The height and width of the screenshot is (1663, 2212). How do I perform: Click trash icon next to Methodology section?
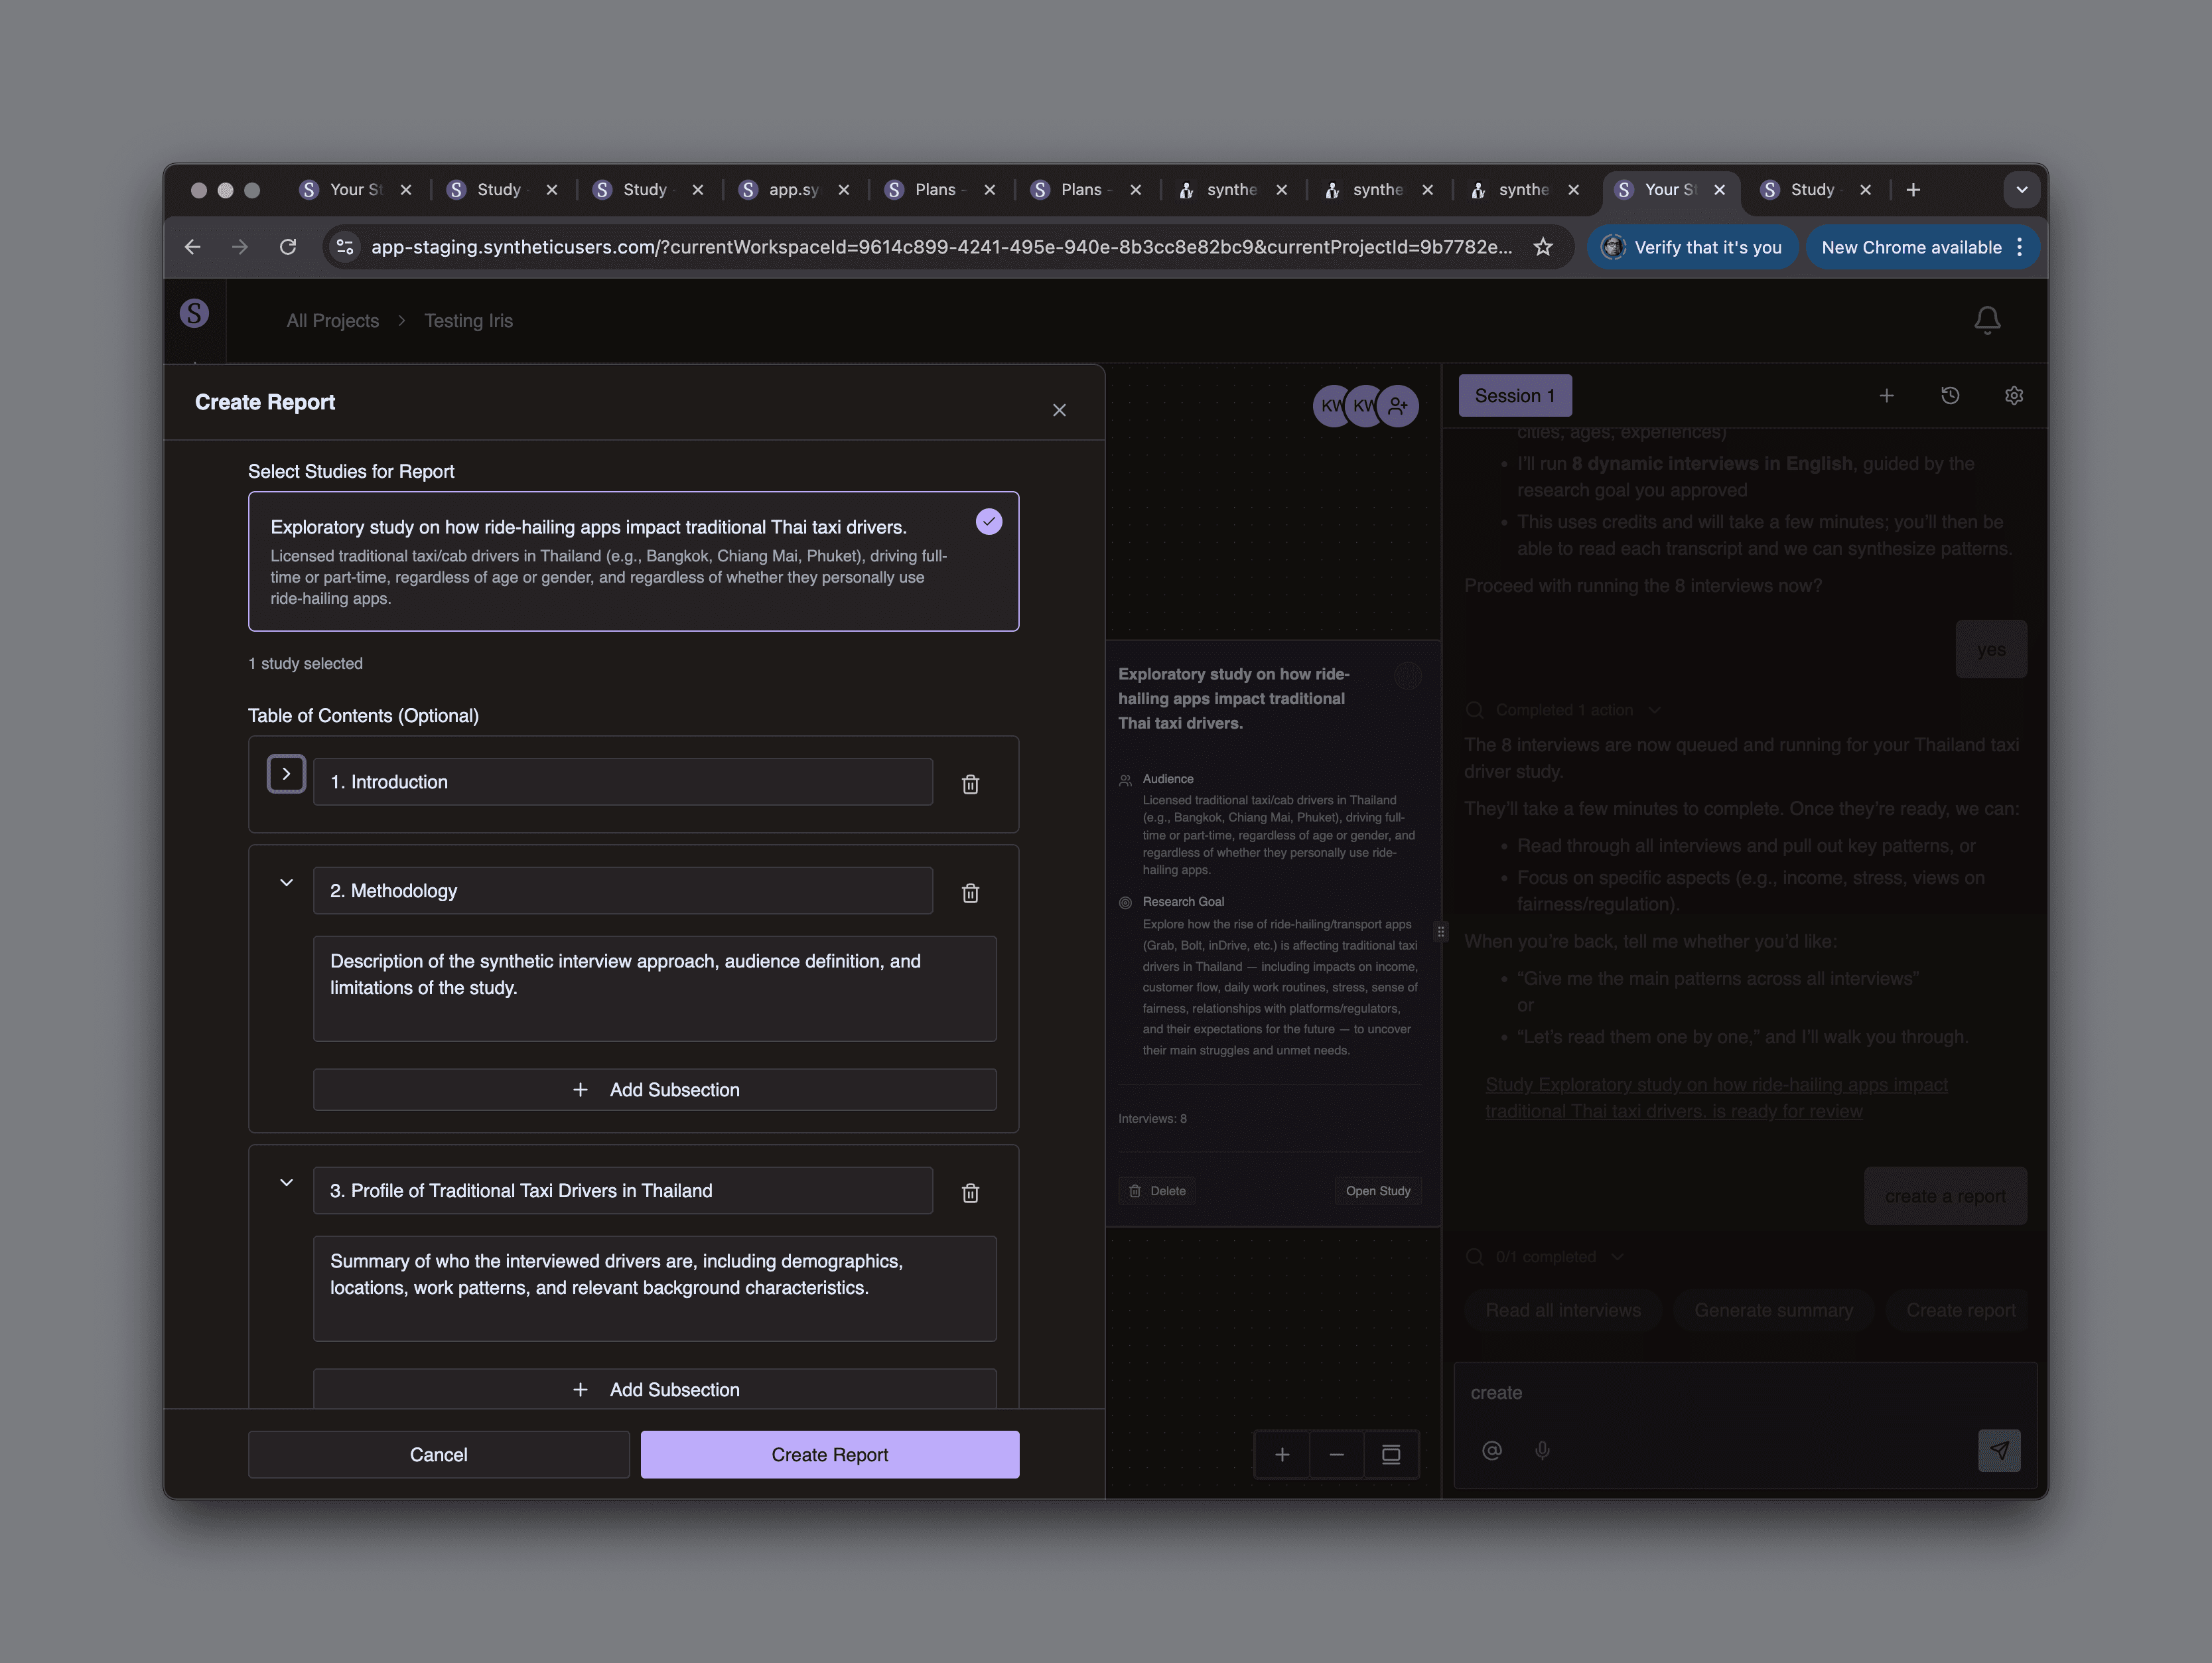pos(969,892)
